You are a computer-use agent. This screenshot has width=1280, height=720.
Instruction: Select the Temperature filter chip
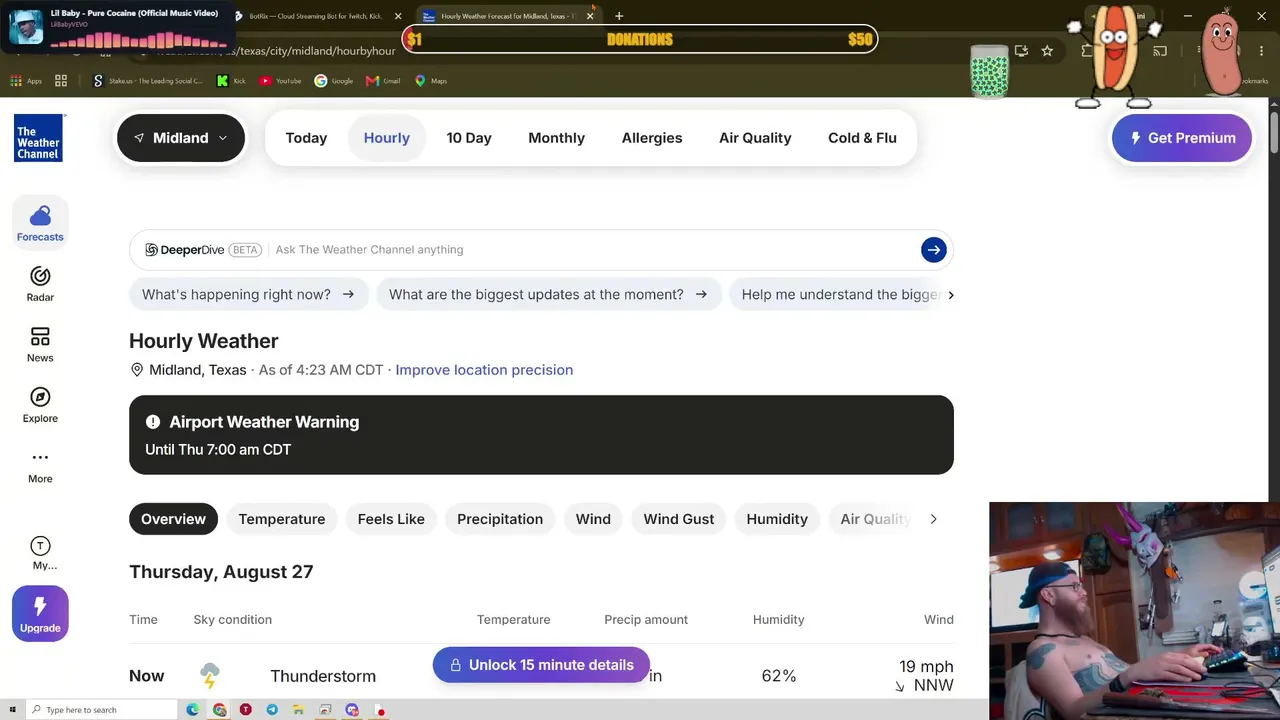click(282, 519)
